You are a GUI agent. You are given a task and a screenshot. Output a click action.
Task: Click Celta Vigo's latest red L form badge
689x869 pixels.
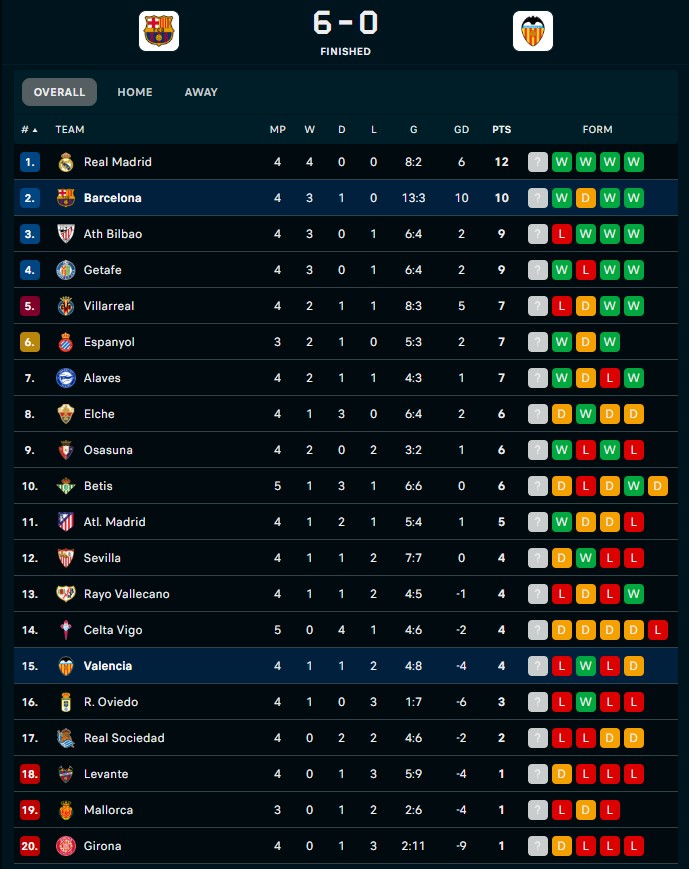coord(657,630)
